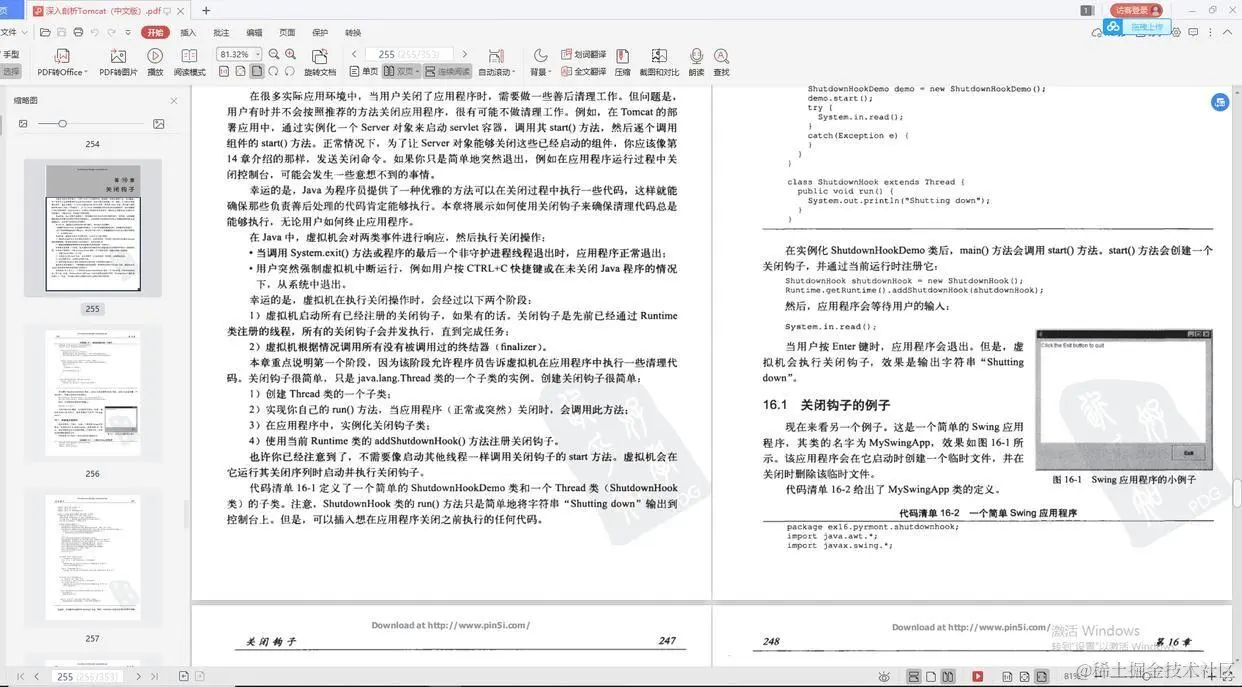Click the red play icon in status bar
This screenshot has height=687, width=1242.
tap(977, 676)
